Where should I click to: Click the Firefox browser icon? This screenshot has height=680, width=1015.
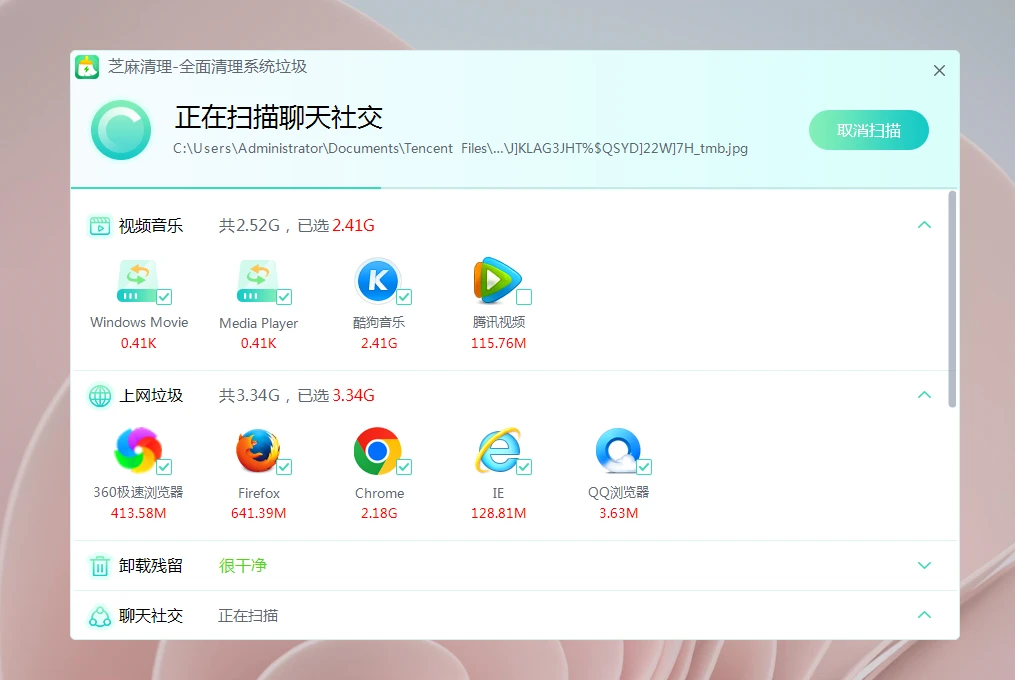tap(257, 451)
